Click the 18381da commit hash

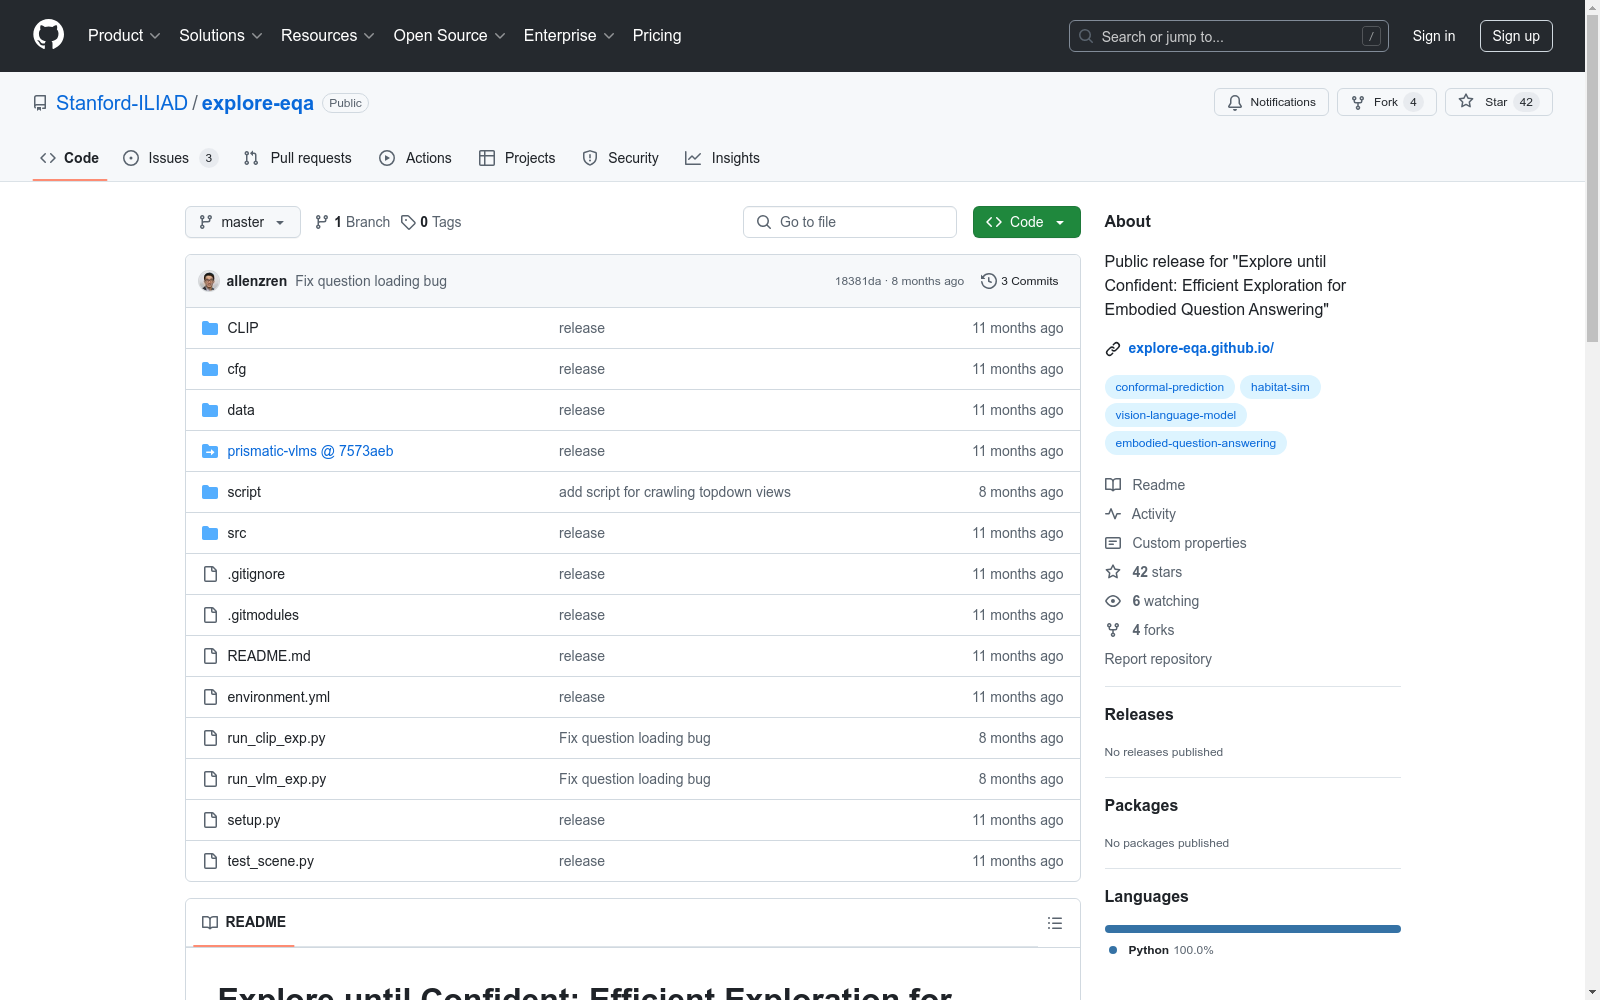(x=858, y=281)
